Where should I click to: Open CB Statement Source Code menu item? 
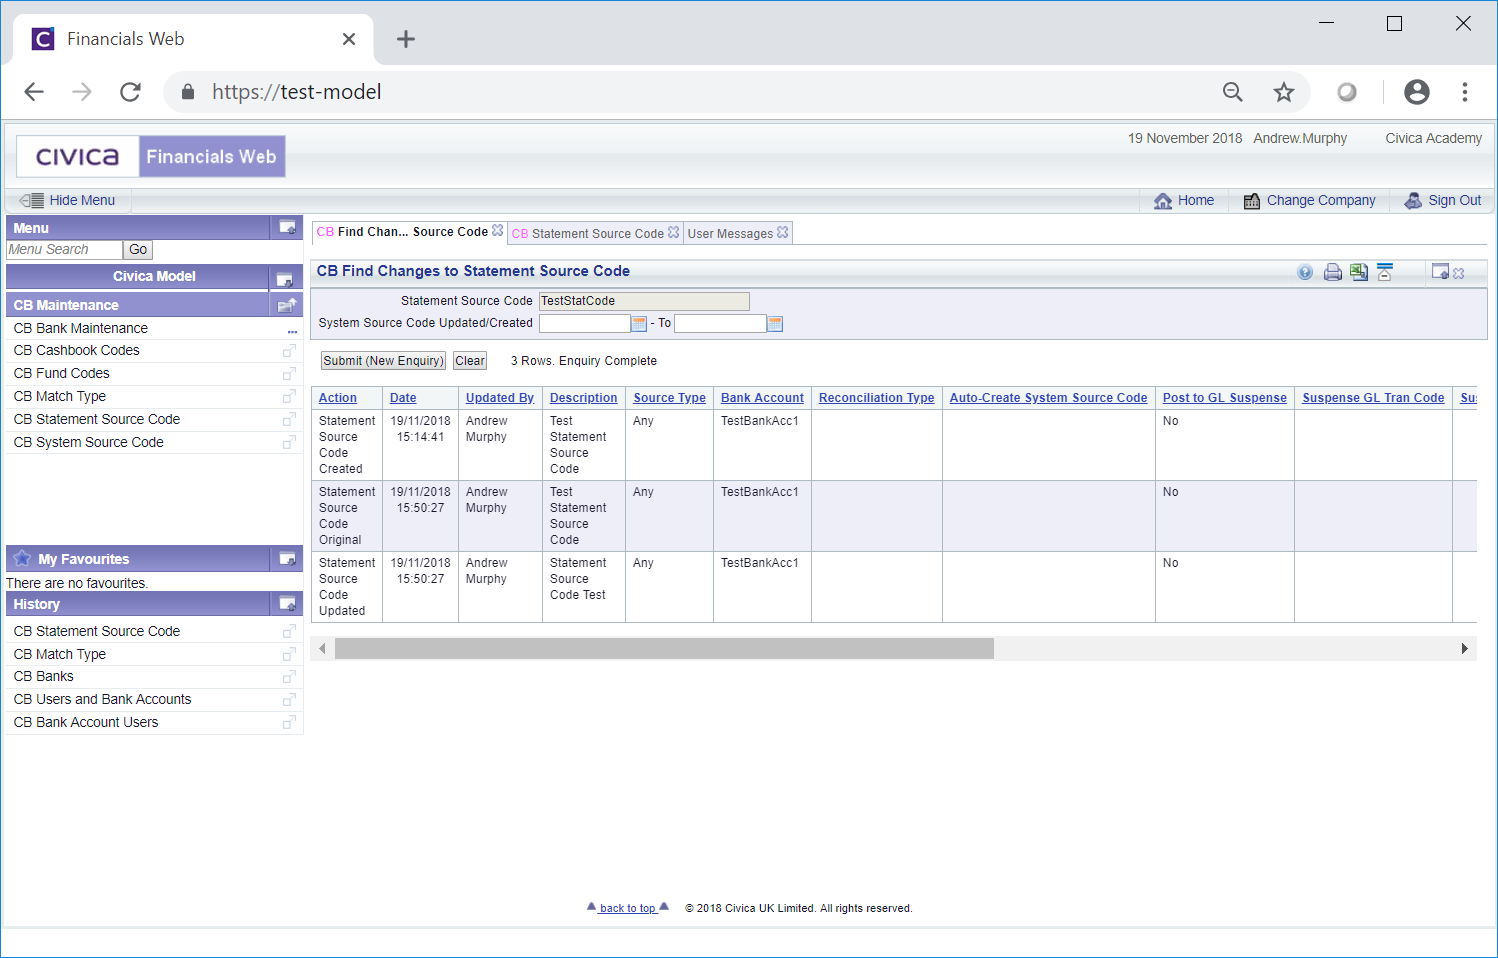click(x=97, y=419)
